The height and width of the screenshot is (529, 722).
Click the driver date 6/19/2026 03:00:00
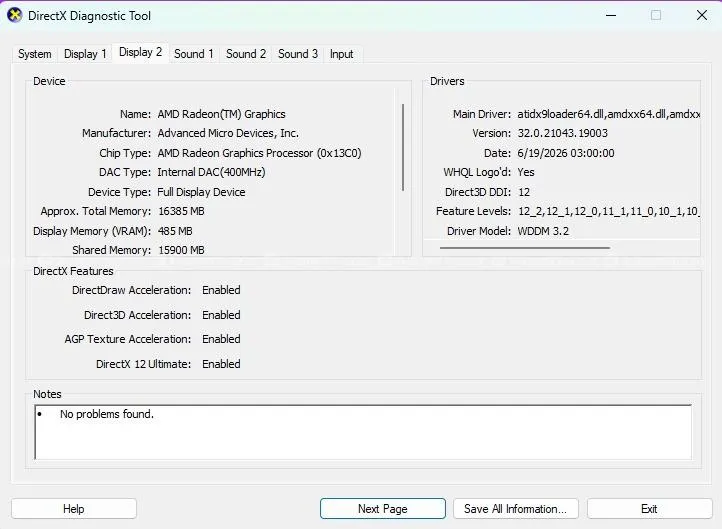(566, 153)
